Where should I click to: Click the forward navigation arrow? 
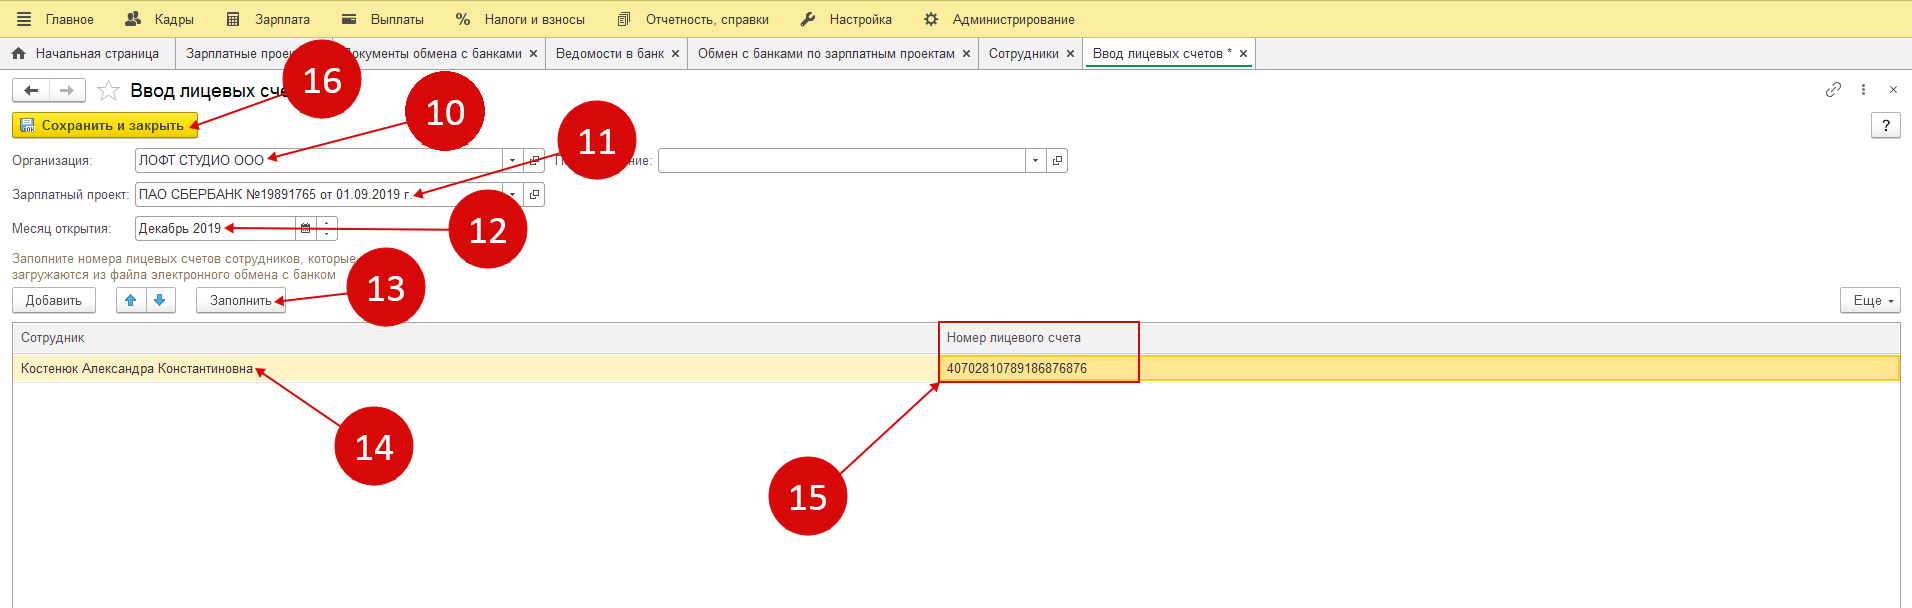[x=67, y=91]
